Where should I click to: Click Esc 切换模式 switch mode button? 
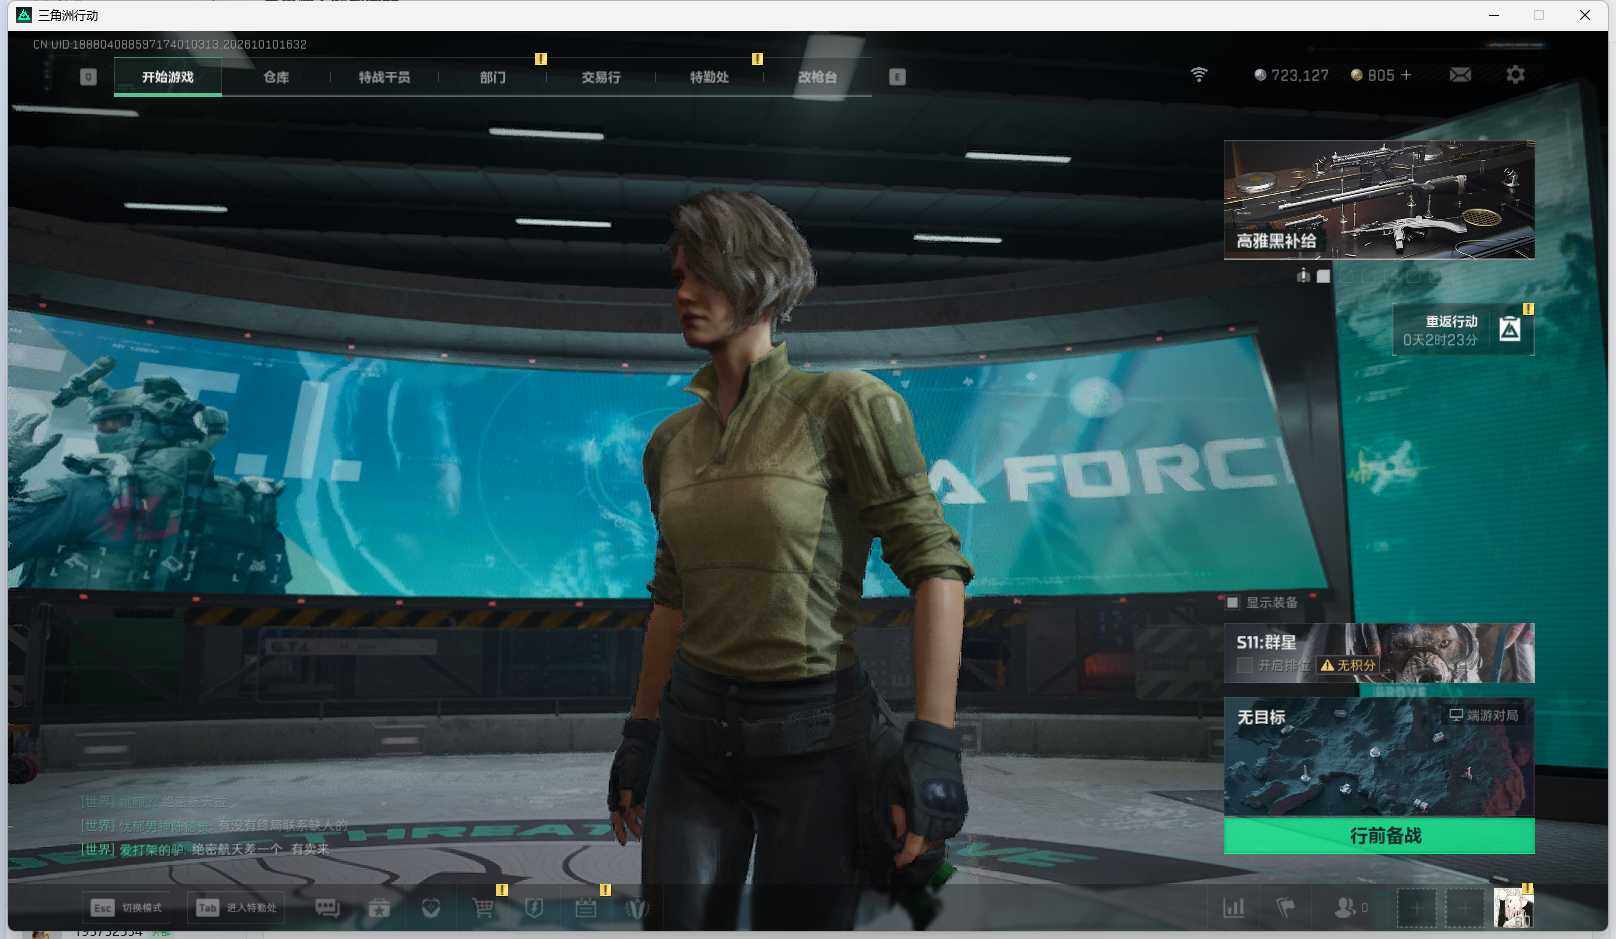(x=126, y=908)
